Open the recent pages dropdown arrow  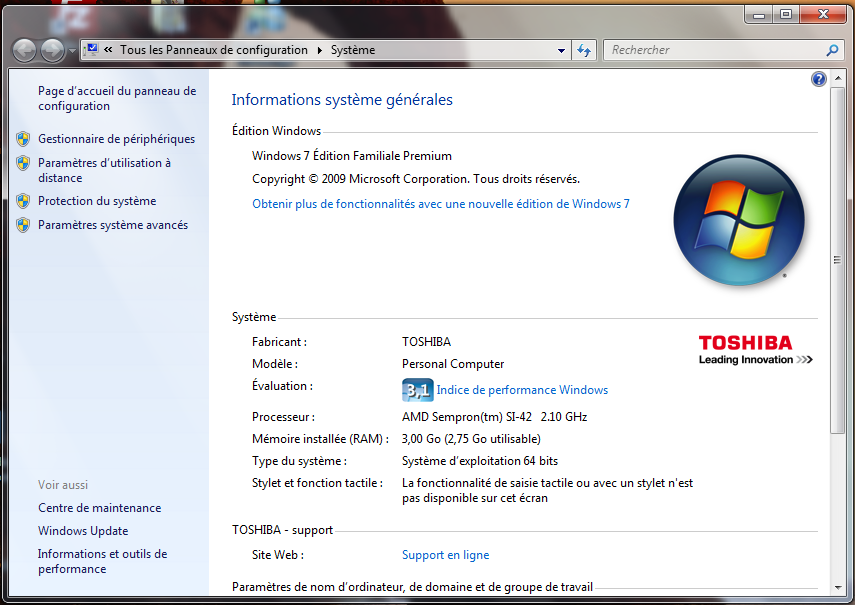[x=73, y=51]
